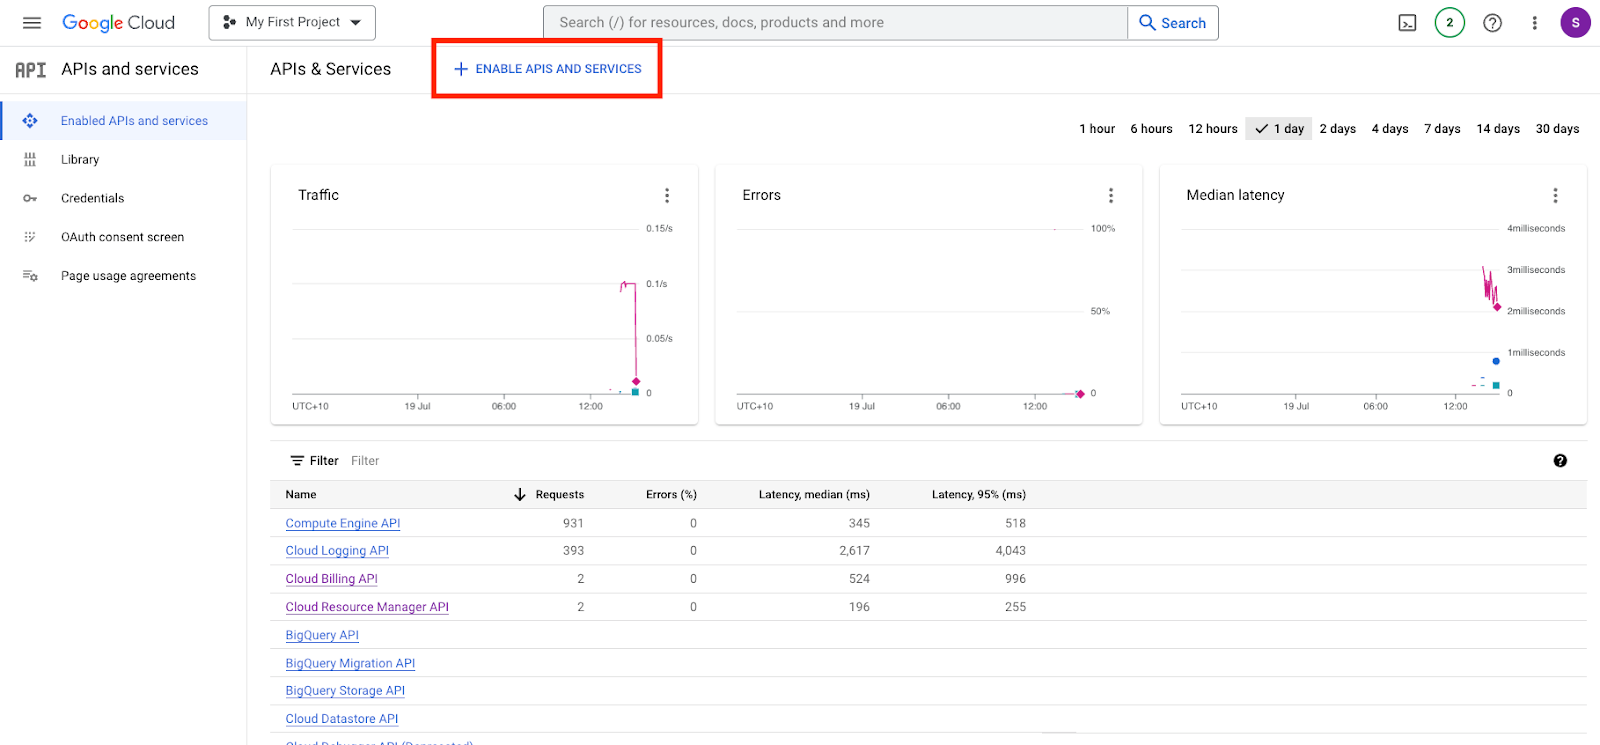Screen dimensions: 1600x745
Task: Click the Library grid icon
Action: click(30, 160)
